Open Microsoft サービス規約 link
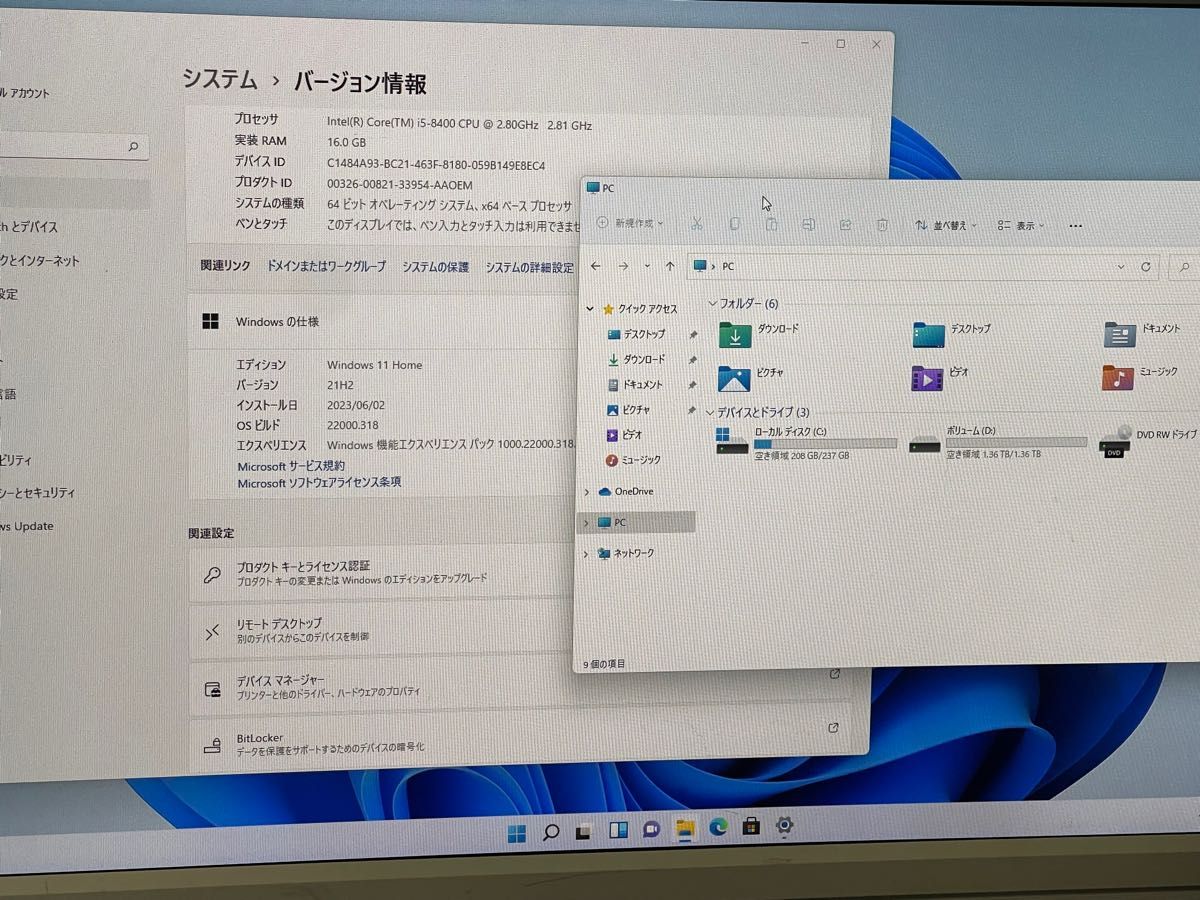 pyautogui.click(x=291, y=467)
